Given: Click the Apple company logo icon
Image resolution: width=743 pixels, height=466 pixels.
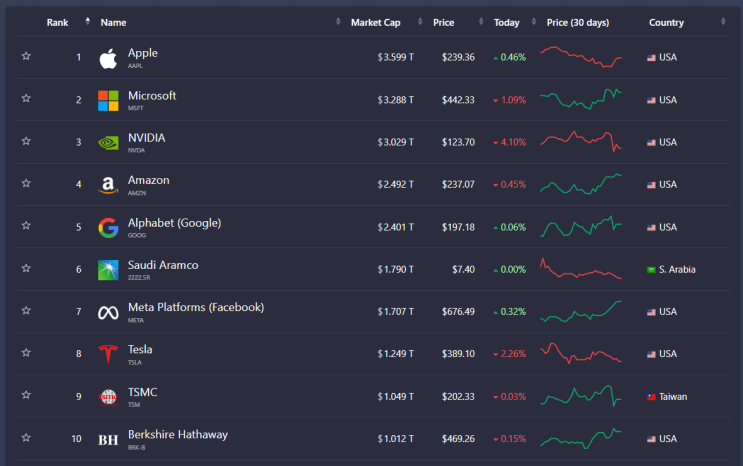Looking at the screenshot, I should coord(108,58).
